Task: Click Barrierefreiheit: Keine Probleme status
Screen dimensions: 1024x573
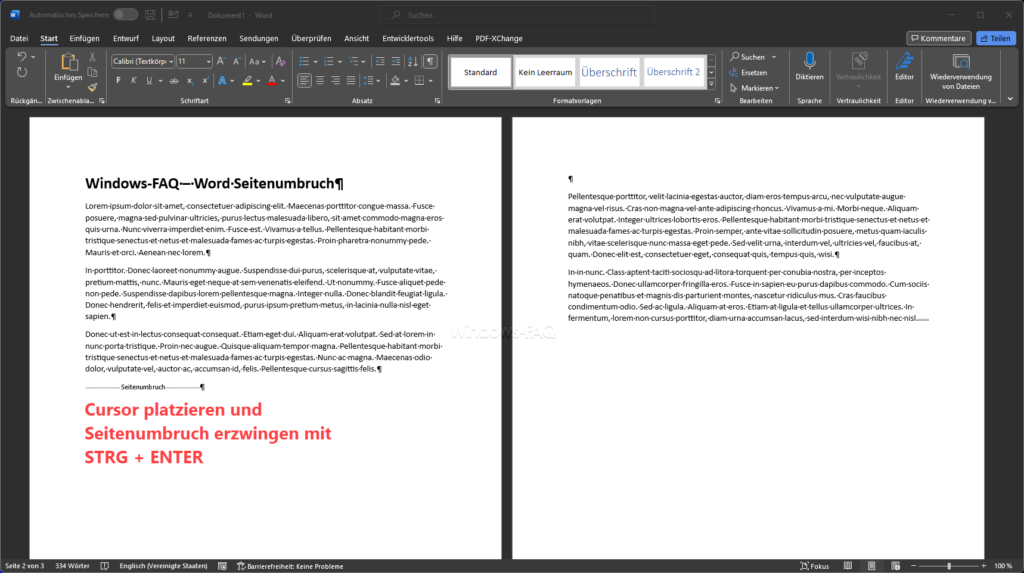Action: tap(290, 566)
